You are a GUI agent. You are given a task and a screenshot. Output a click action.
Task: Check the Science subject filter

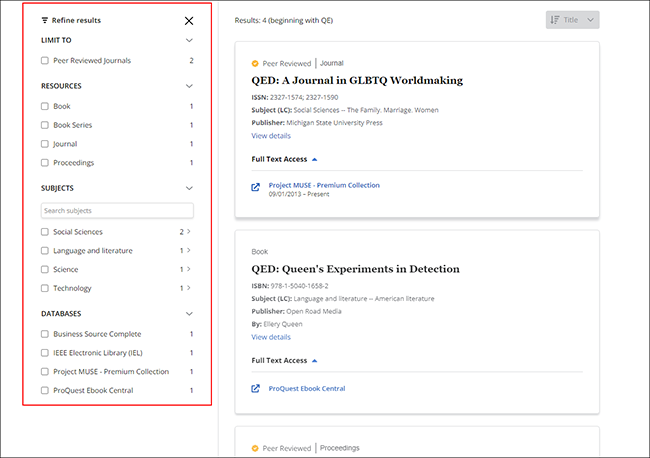tap(45, 269)
